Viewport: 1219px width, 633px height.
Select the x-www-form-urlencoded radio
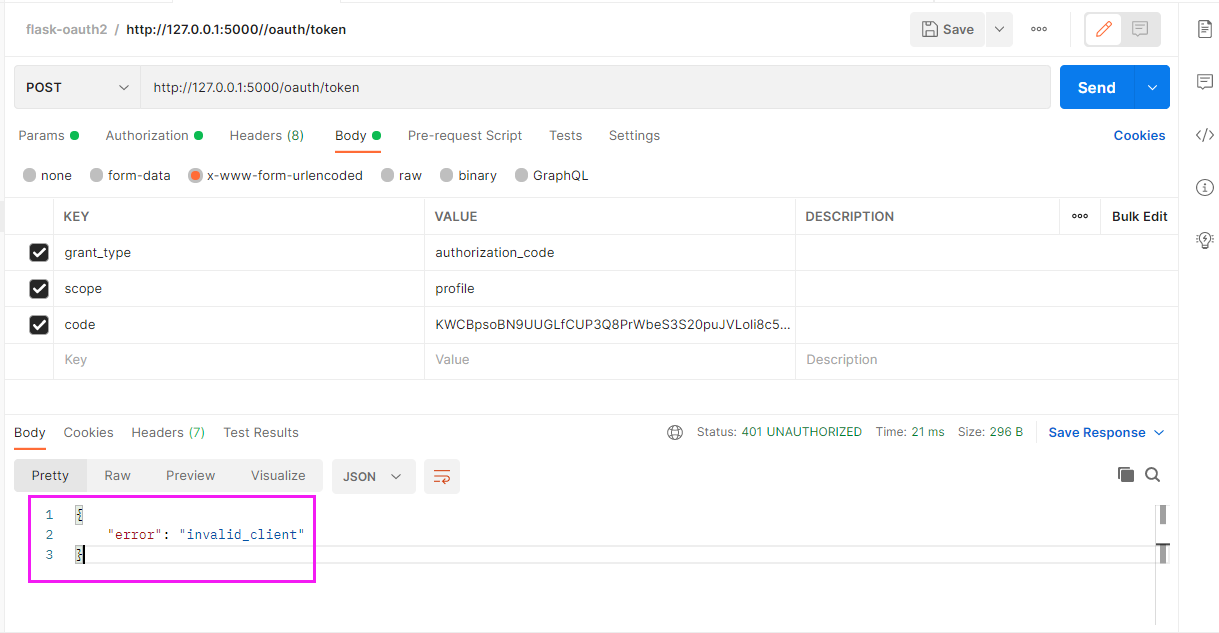tap(196, 175)
